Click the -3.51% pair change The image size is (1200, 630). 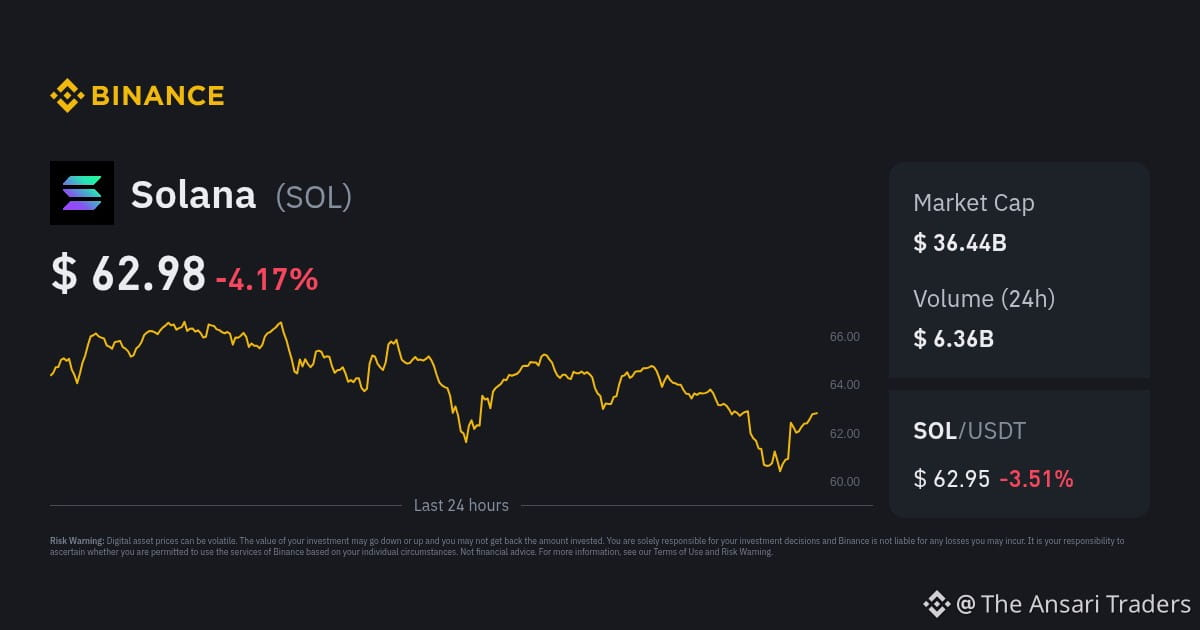click(x=1037, y=479)
